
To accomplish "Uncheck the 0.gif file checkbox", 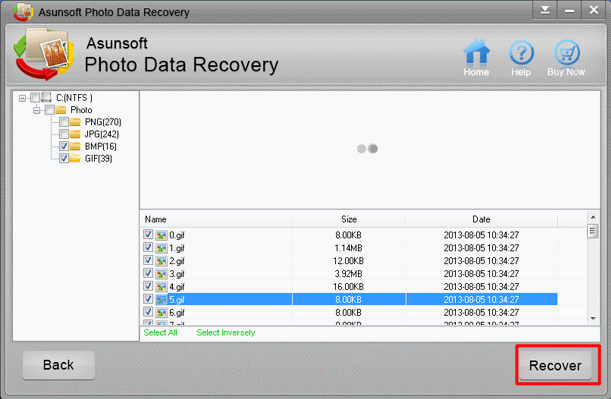I will point(148,234).
